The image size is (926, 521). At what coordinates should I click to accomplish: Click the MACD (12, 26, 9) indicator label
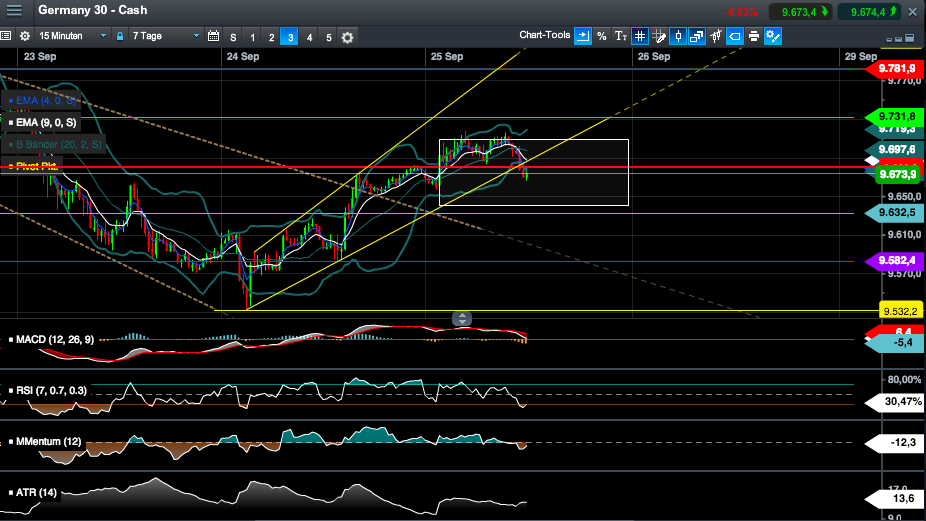pyautogui.click(x=54, y=340)
